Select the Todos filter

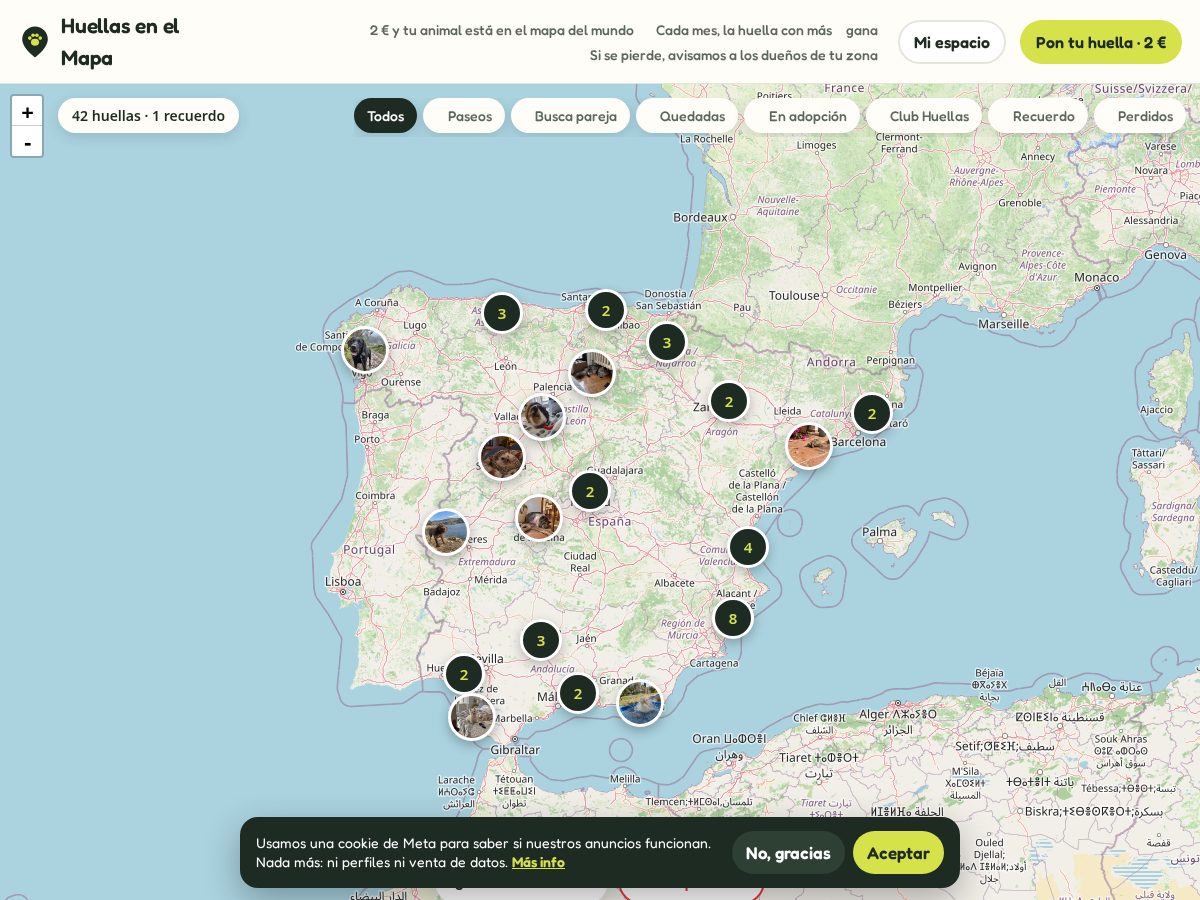(385, 116)
